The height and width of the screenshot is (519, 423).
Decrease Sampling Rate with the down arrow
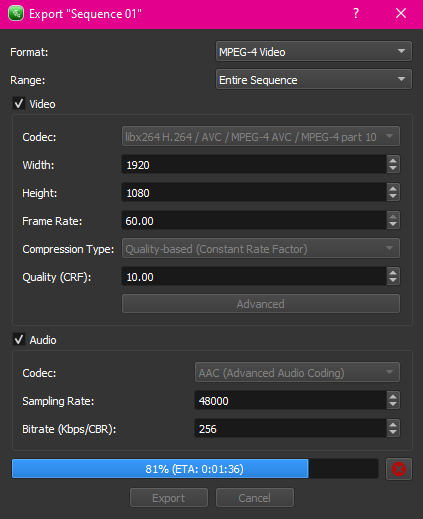(393, 405)
